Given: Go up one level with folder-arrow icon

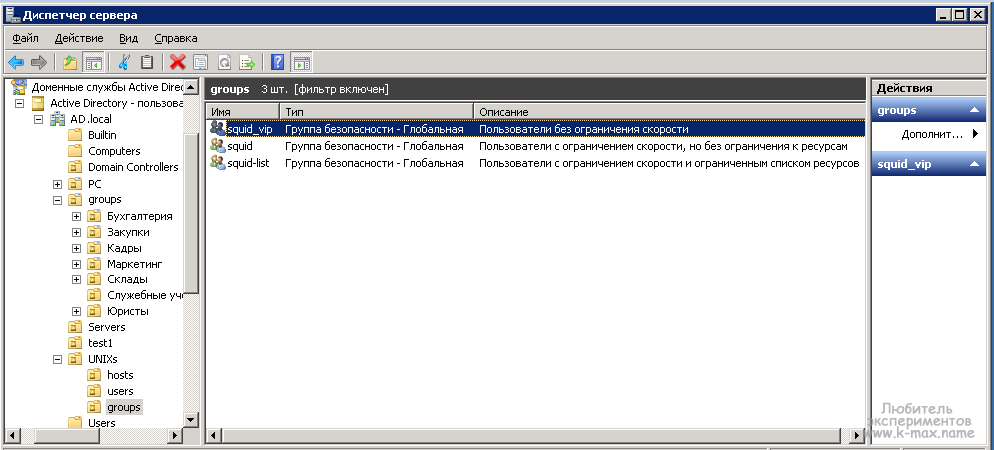Looking at the screenshot, I should 70,62.
